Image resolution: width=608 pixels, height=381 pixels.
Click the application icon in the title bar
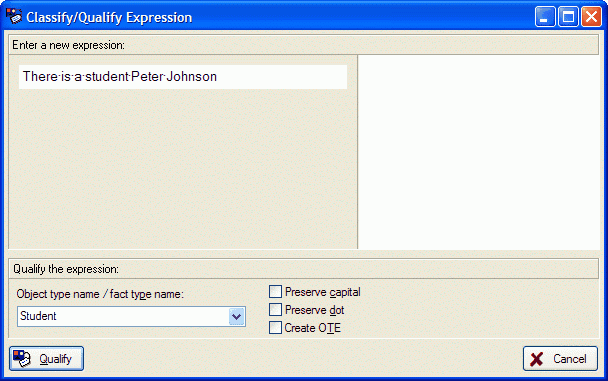pos(14,17)
